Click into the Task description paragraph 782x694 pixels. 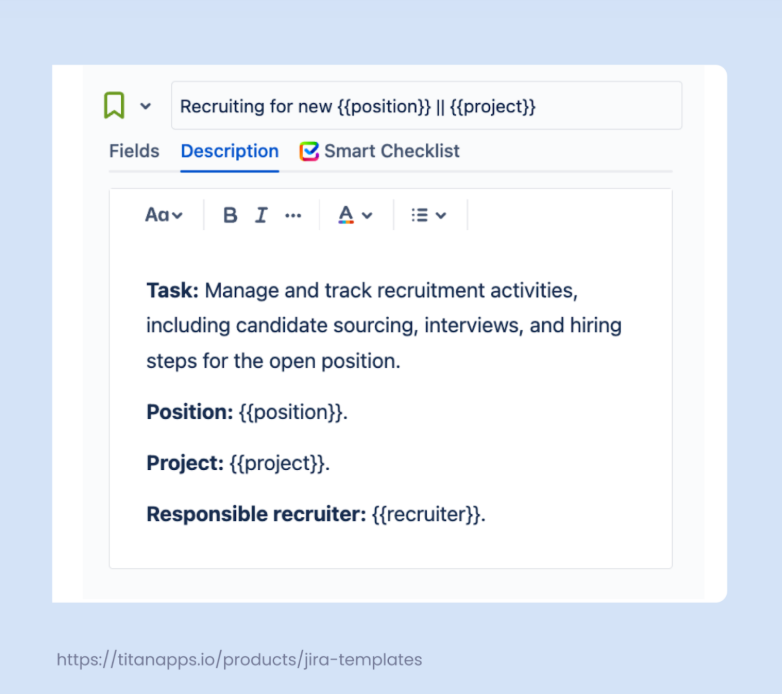tap(384, 326)
